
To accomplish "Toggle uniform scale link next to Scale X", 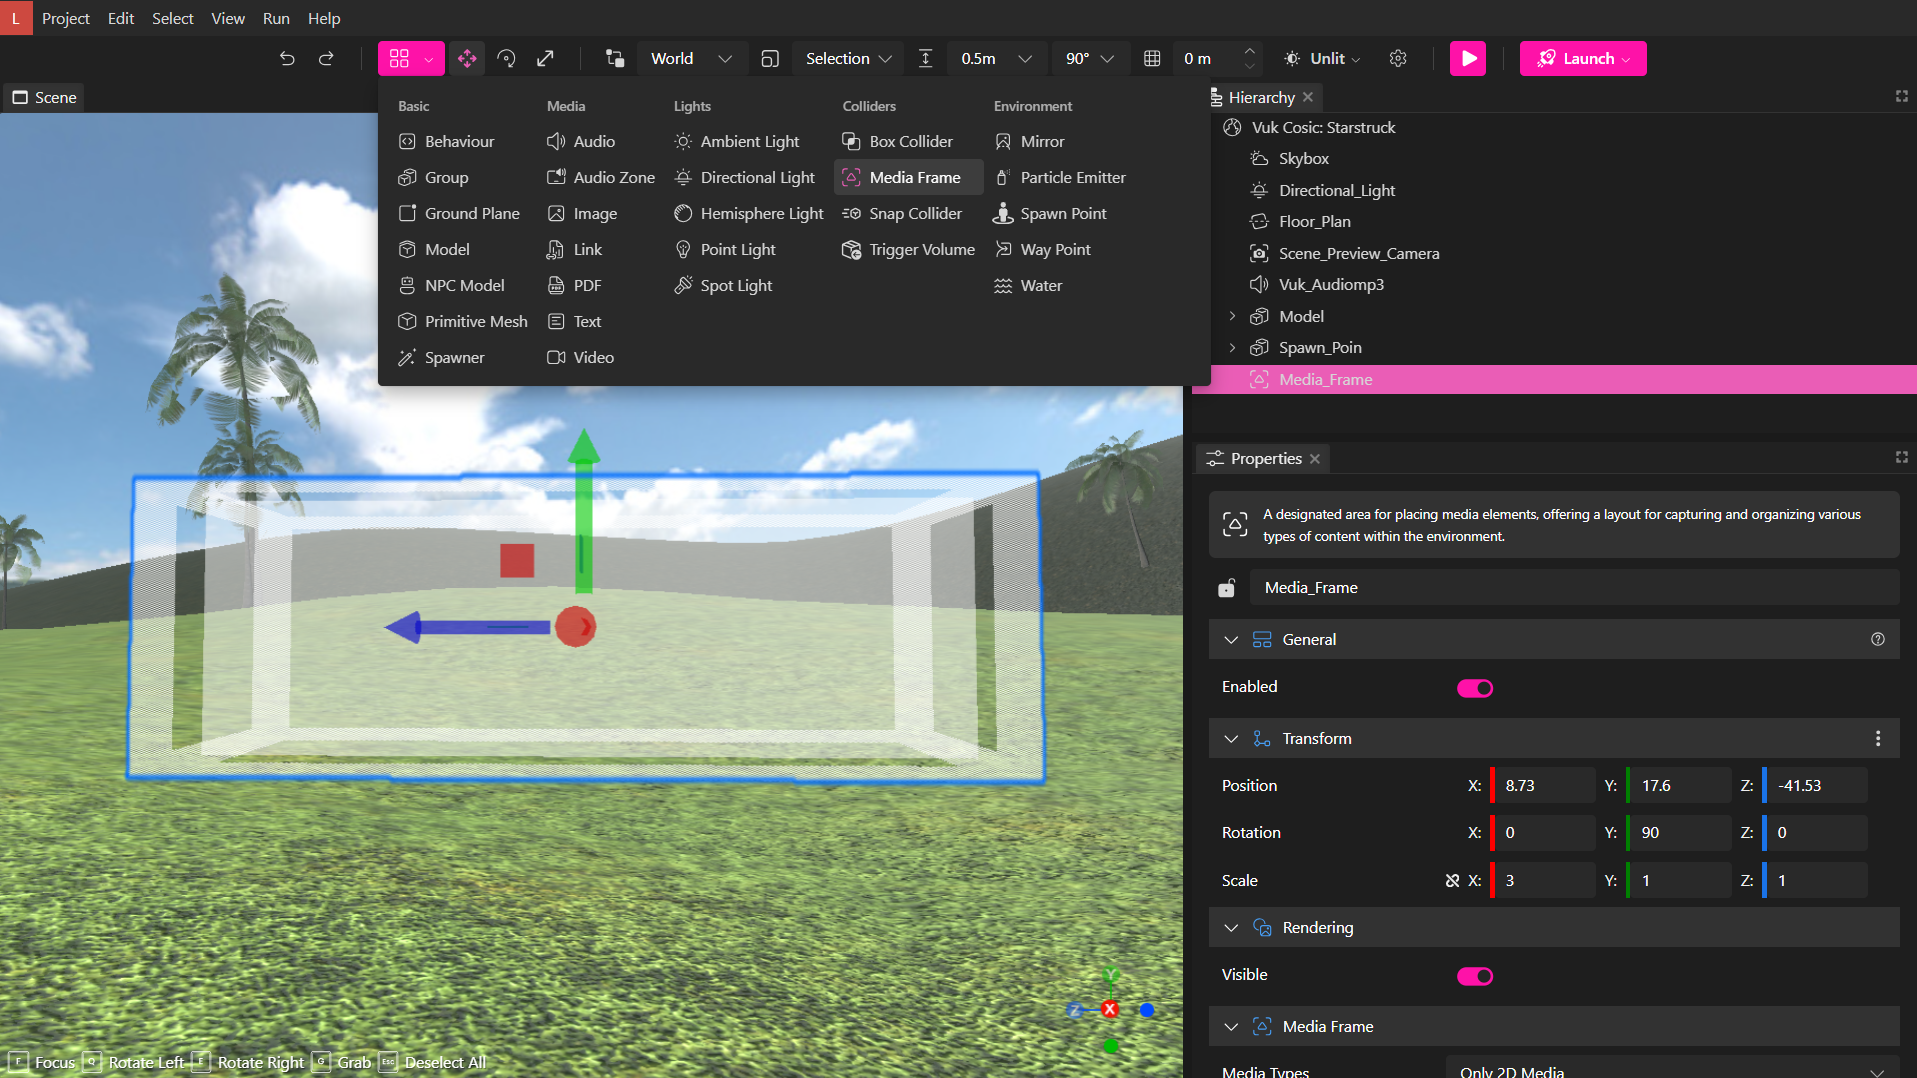I will coord(1452,880).
